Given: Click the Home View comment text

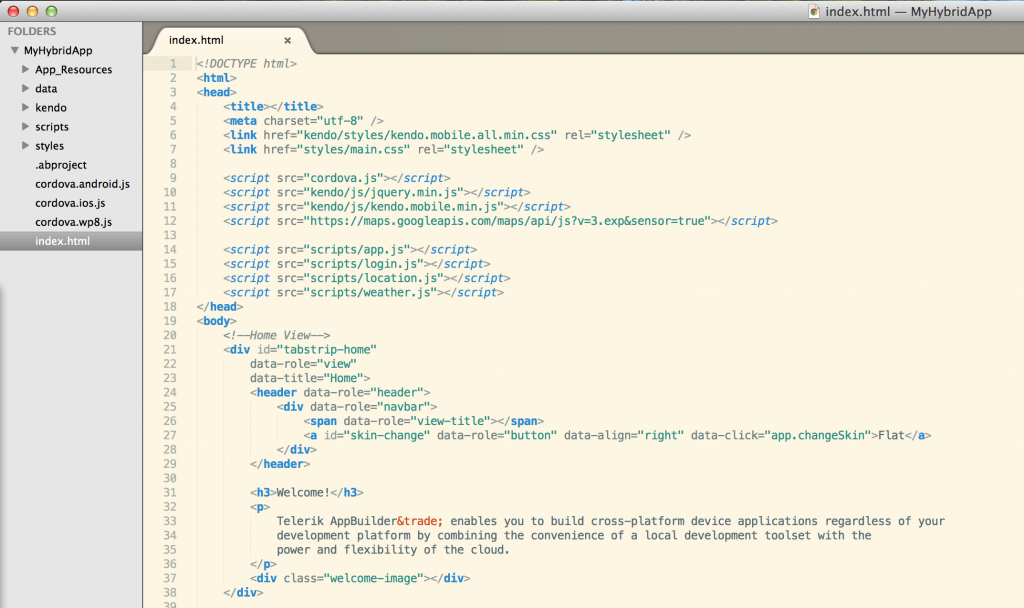Looking at the screenshot, I should pyautogui.click(x=277, y=335).
